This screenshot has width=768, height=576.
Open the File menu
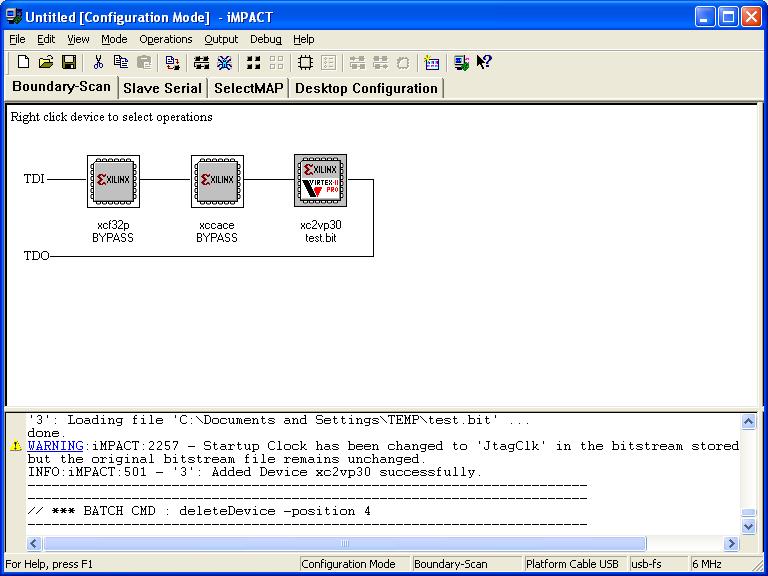point(17,39)
